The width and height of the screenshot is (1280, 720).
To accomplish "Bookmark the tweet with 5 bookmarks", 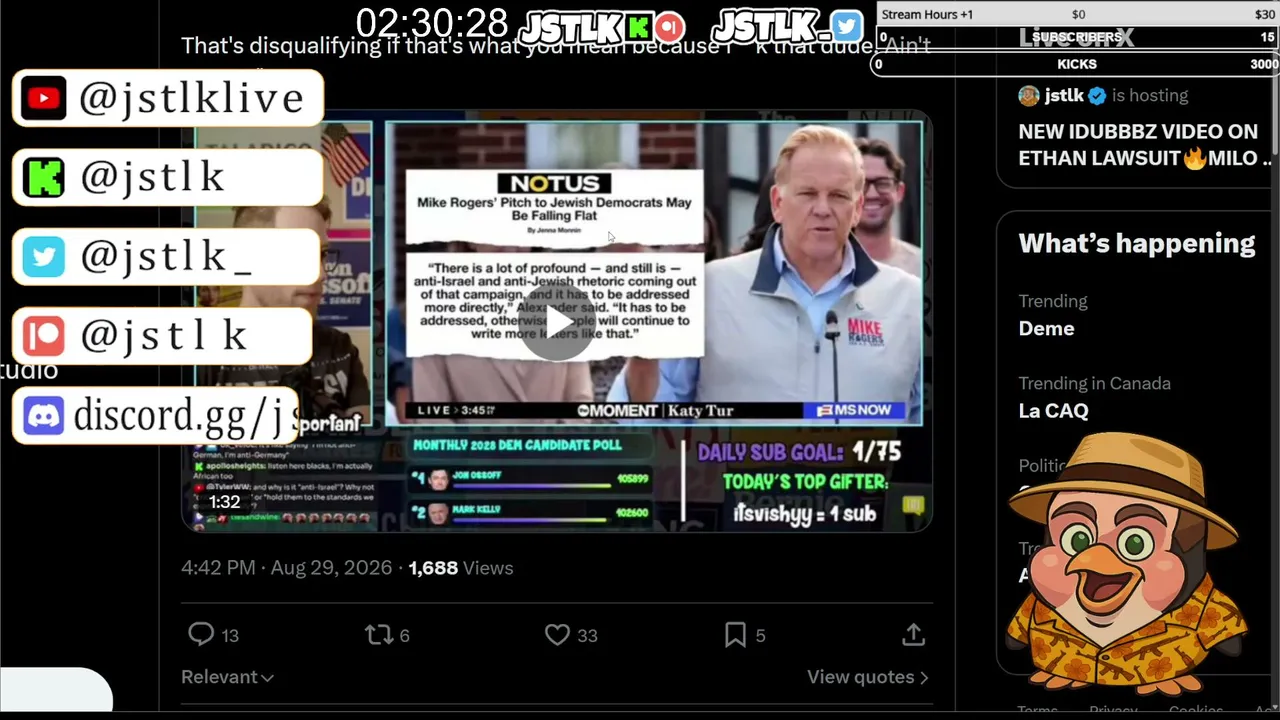I will pyautogui.click(x=735, y=634).
